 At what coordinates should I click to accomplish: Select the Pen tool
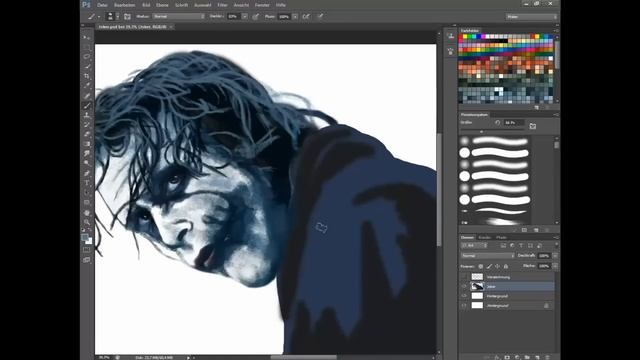click(x=87, y=173)
